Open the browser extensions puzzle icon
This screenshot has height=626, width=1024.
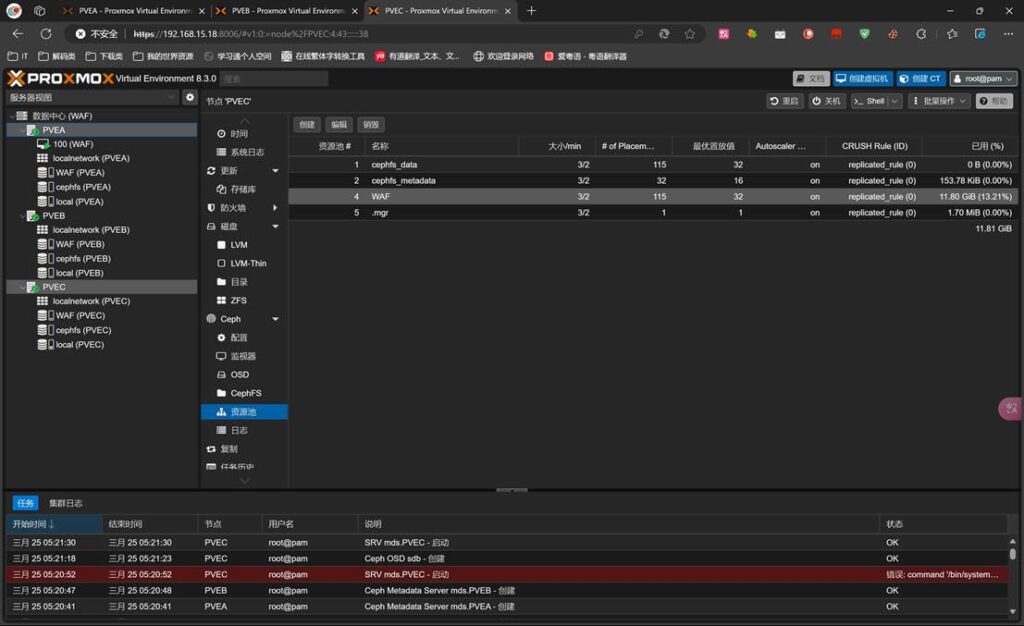tap(921, 34)
